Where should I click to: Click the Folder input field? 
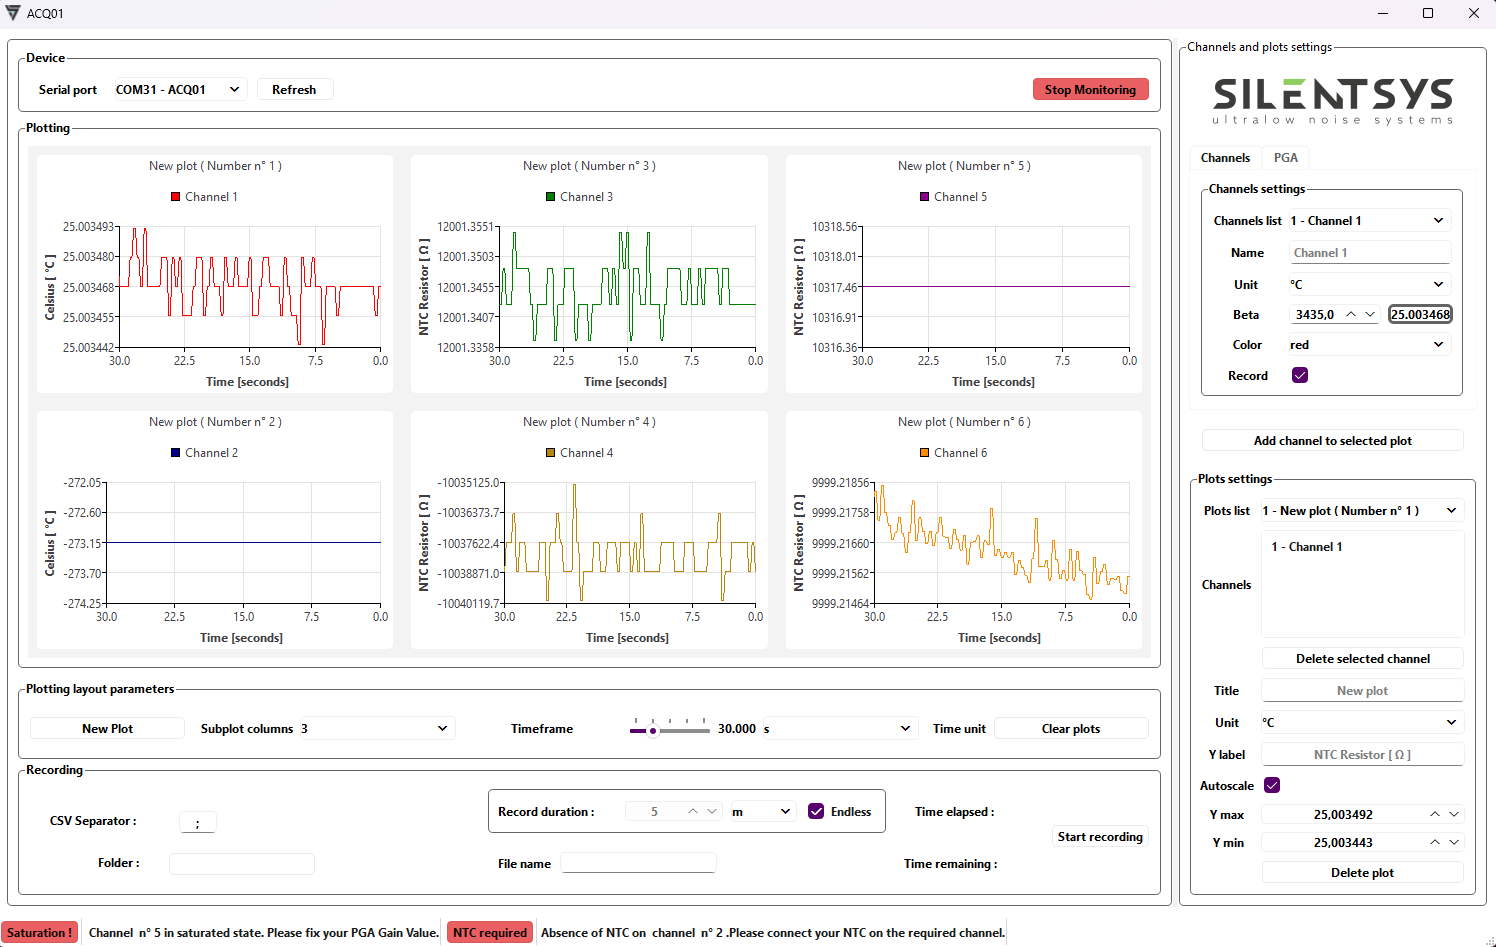[x=241, y=863]
